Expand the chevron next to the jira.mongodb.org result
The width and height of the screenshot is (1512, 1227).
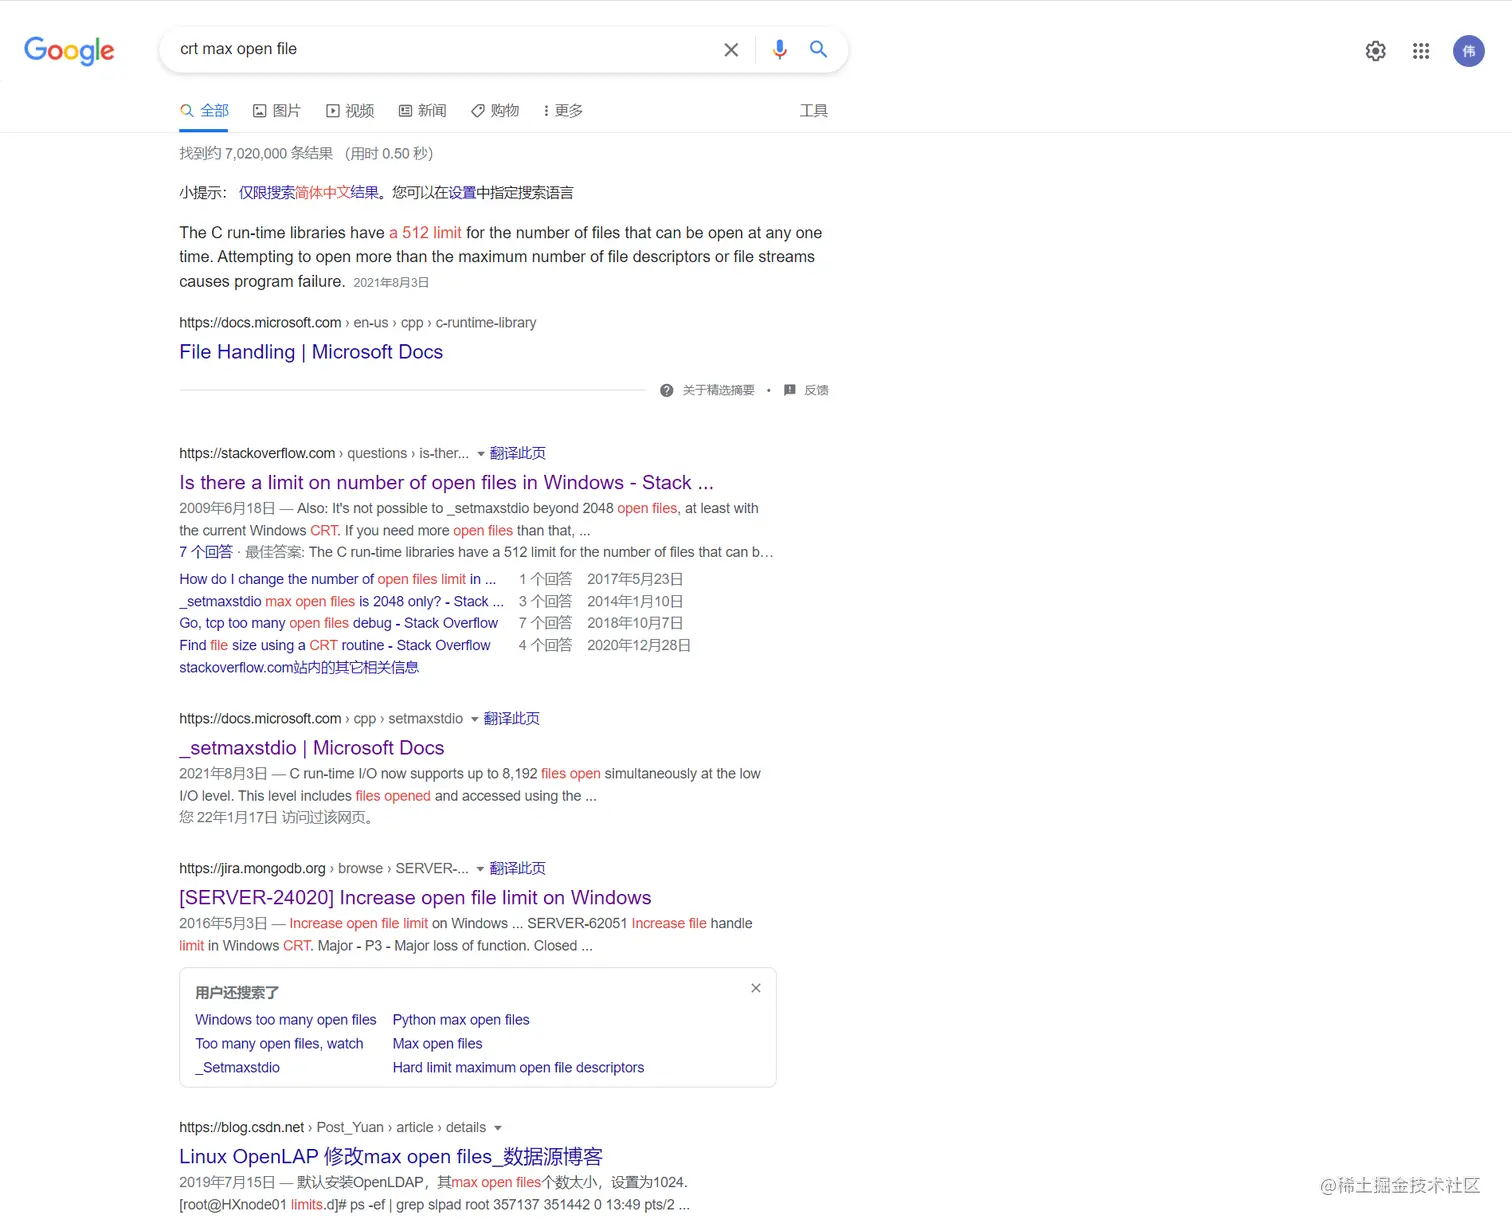[x=480, y=868]
